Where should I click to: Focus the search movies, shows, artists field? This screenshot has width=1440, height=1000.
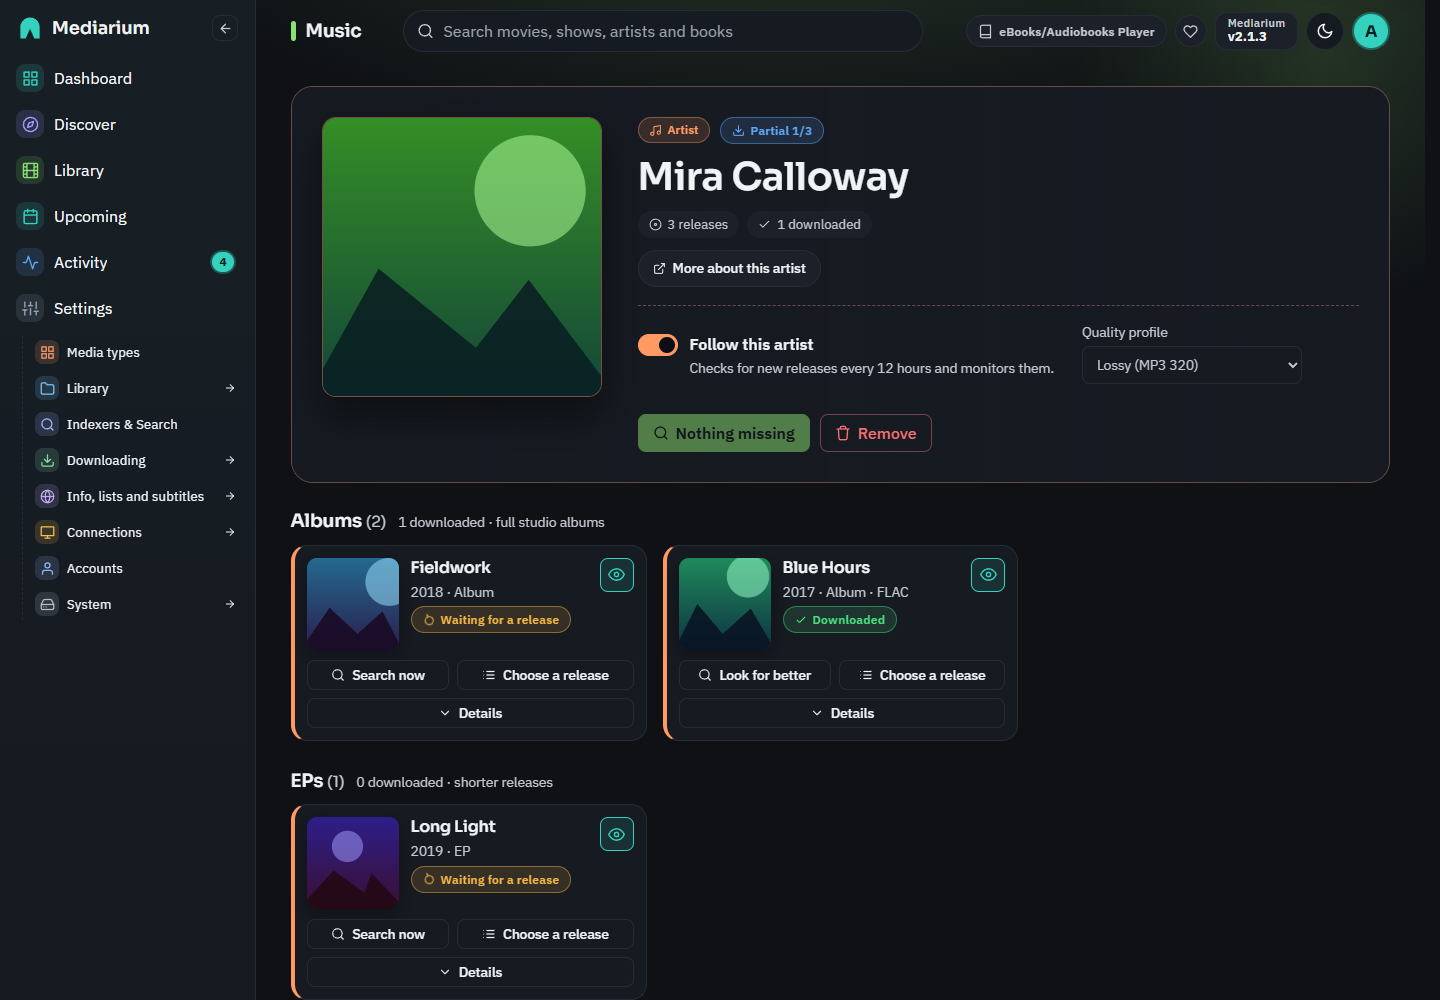coord(662,31)
